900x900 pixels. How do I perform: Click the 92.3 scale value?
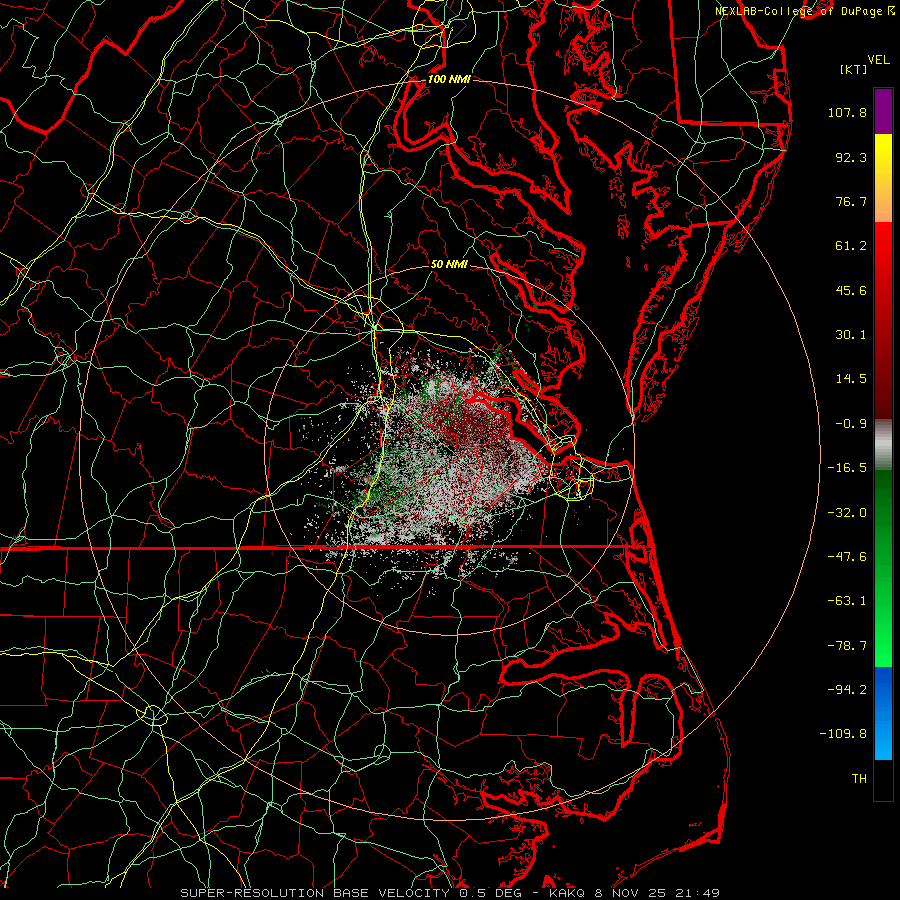point(851,157)
